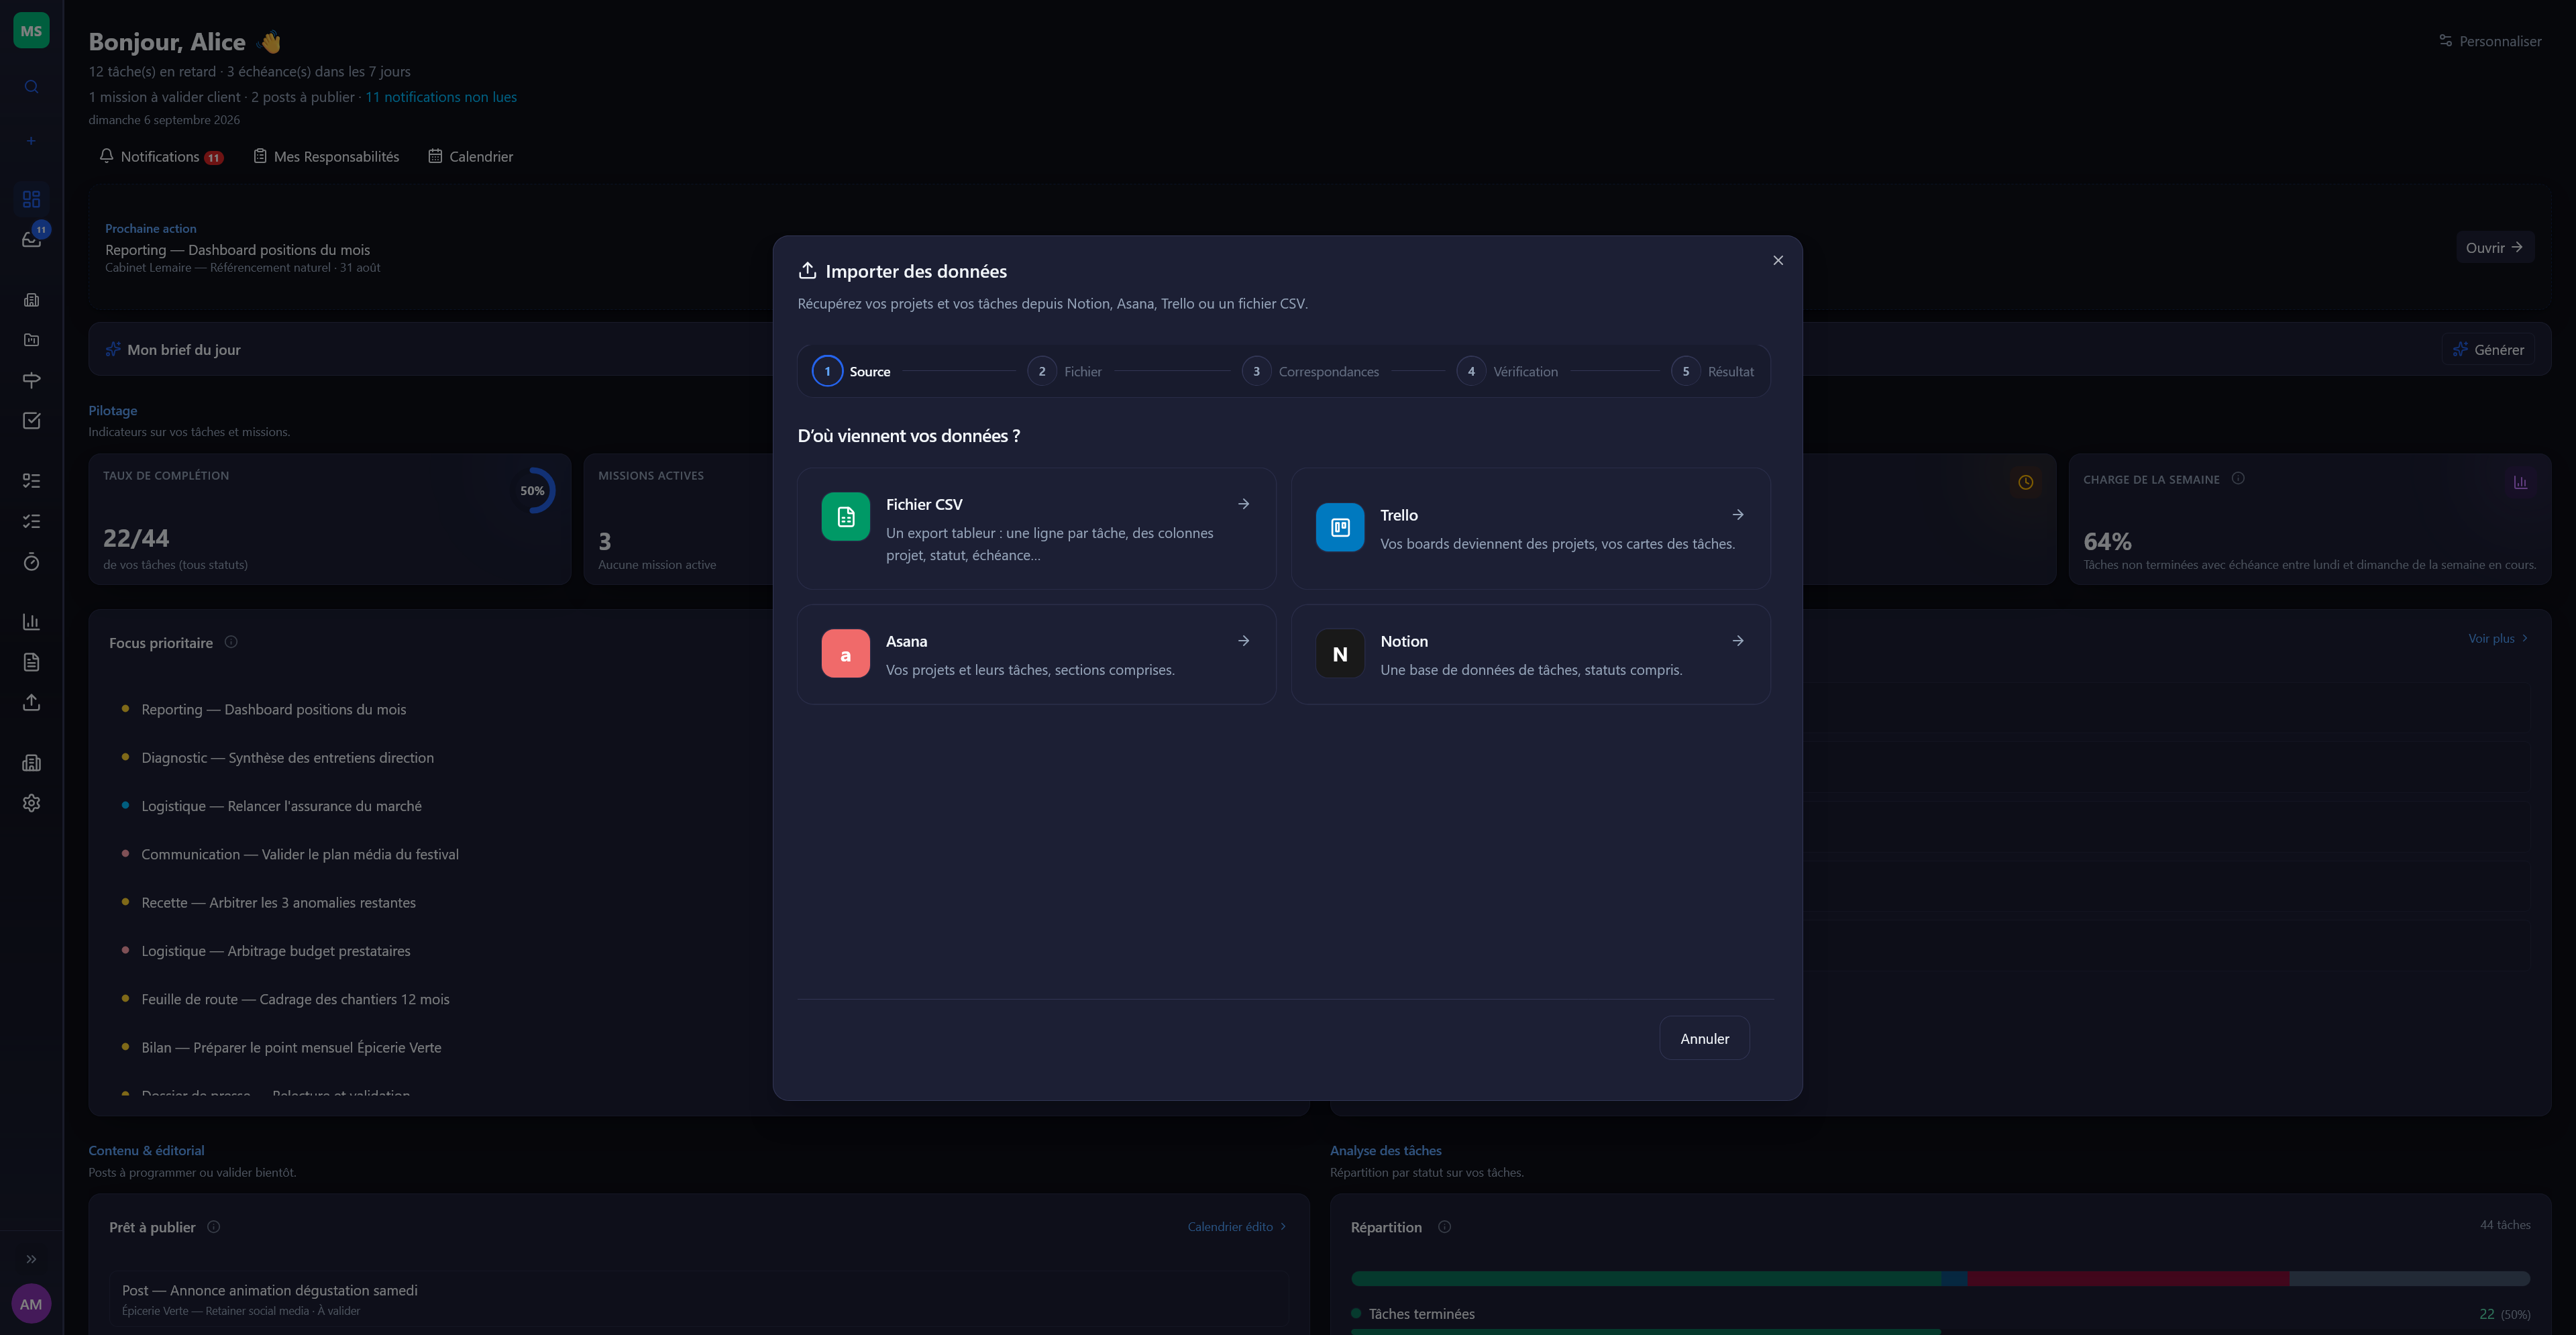Click the 50% completion progress ring

[533, 491]
